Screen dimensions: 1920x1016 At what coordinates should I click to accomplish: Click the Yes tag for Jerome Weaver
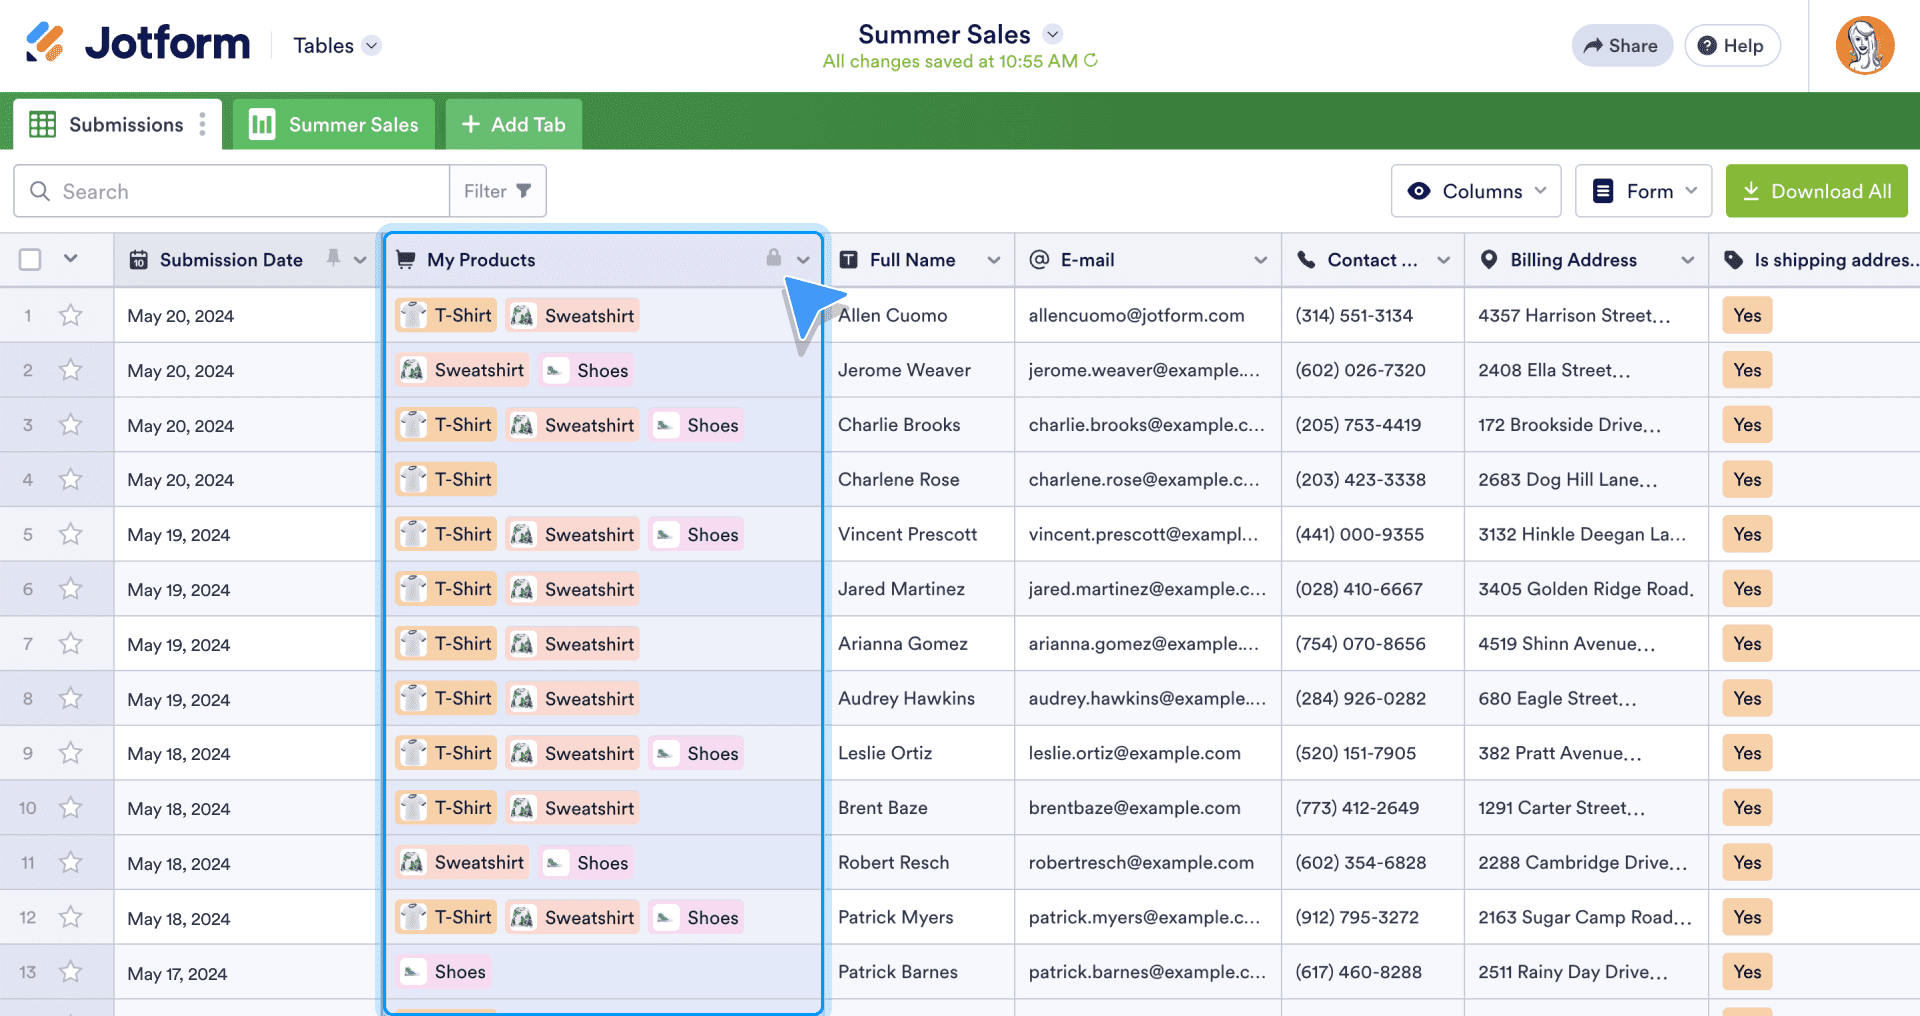pyautogui.click(x=1747, y=370)
